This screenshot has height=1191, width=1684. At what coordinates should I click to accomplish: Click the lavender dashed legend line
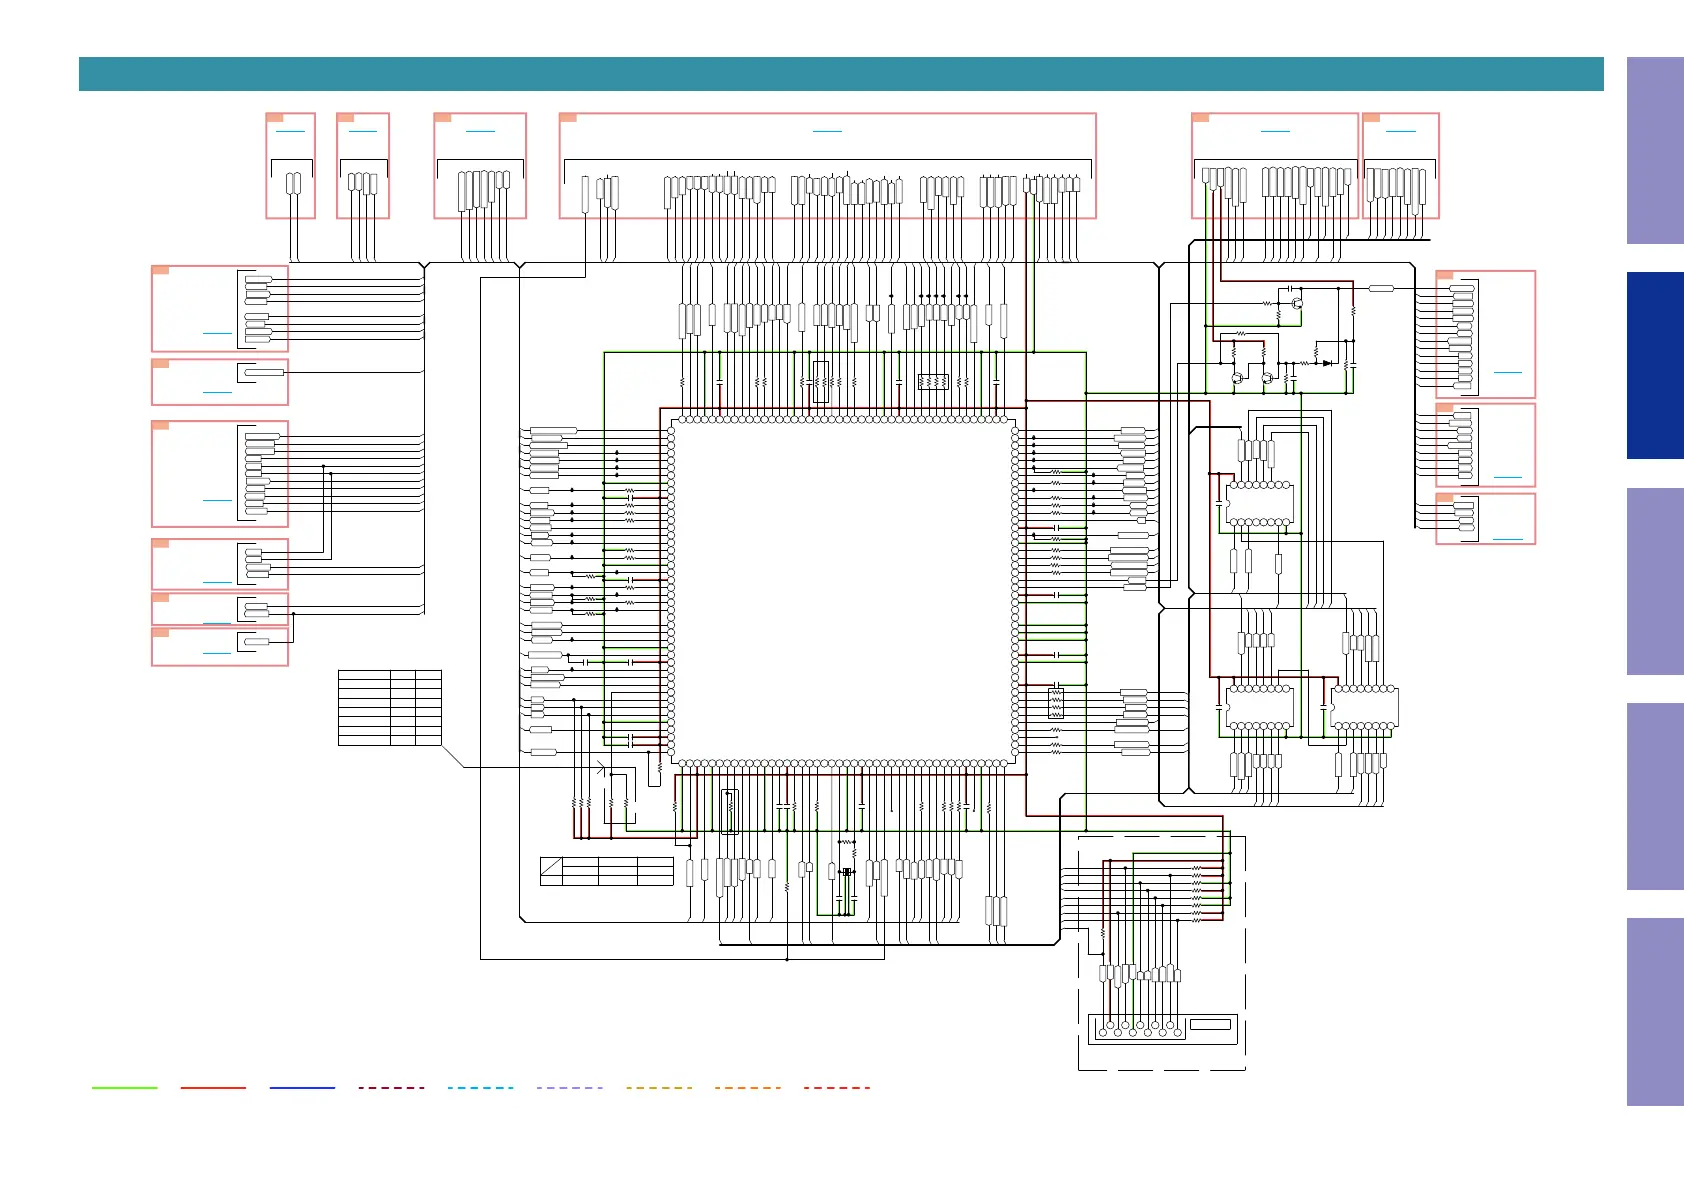[x=569, y=1088]
